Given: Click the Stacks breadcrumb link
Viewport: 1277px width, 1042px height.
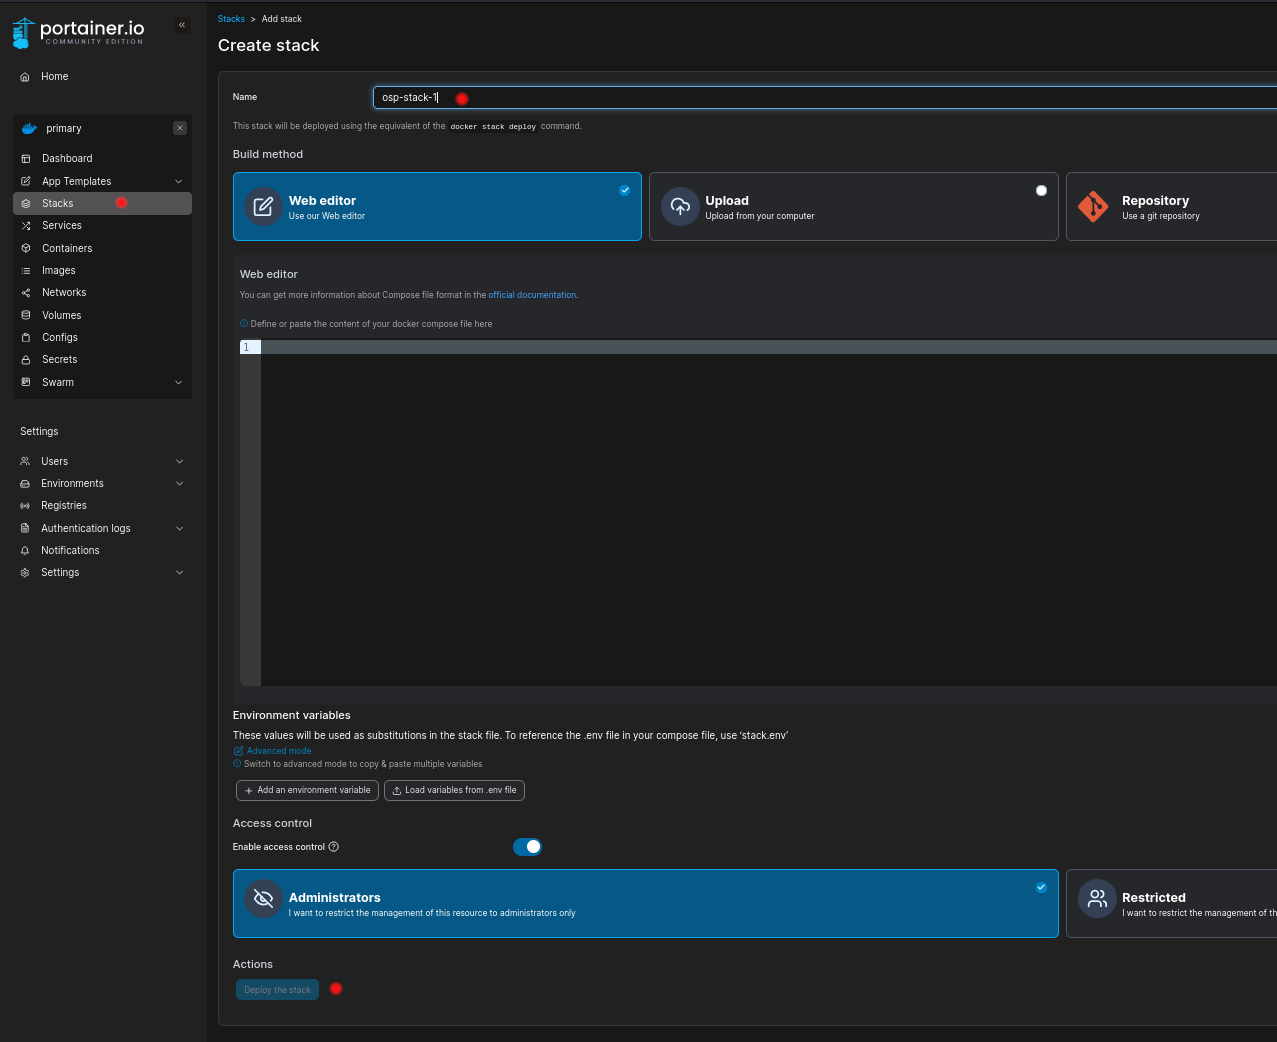Looking at the screenshot, I should [x=231, y=19].
